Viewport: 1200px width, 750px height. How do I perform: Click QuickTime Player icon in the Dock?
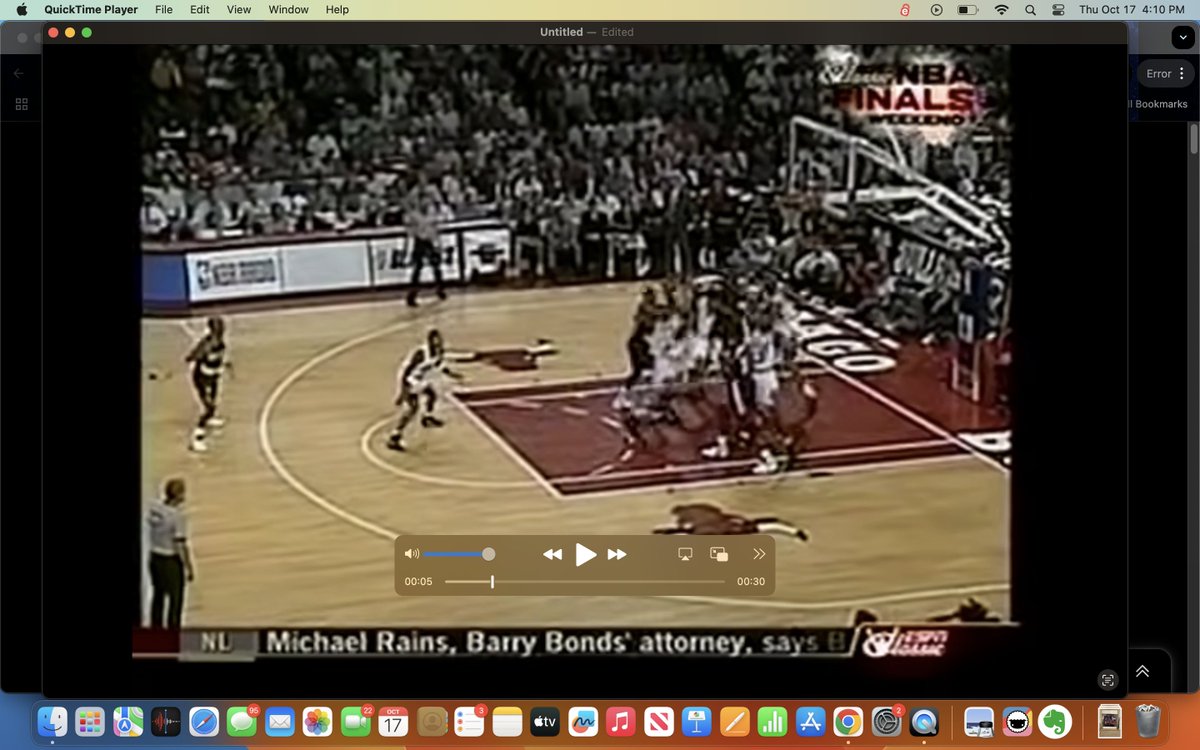pos(924,720)
